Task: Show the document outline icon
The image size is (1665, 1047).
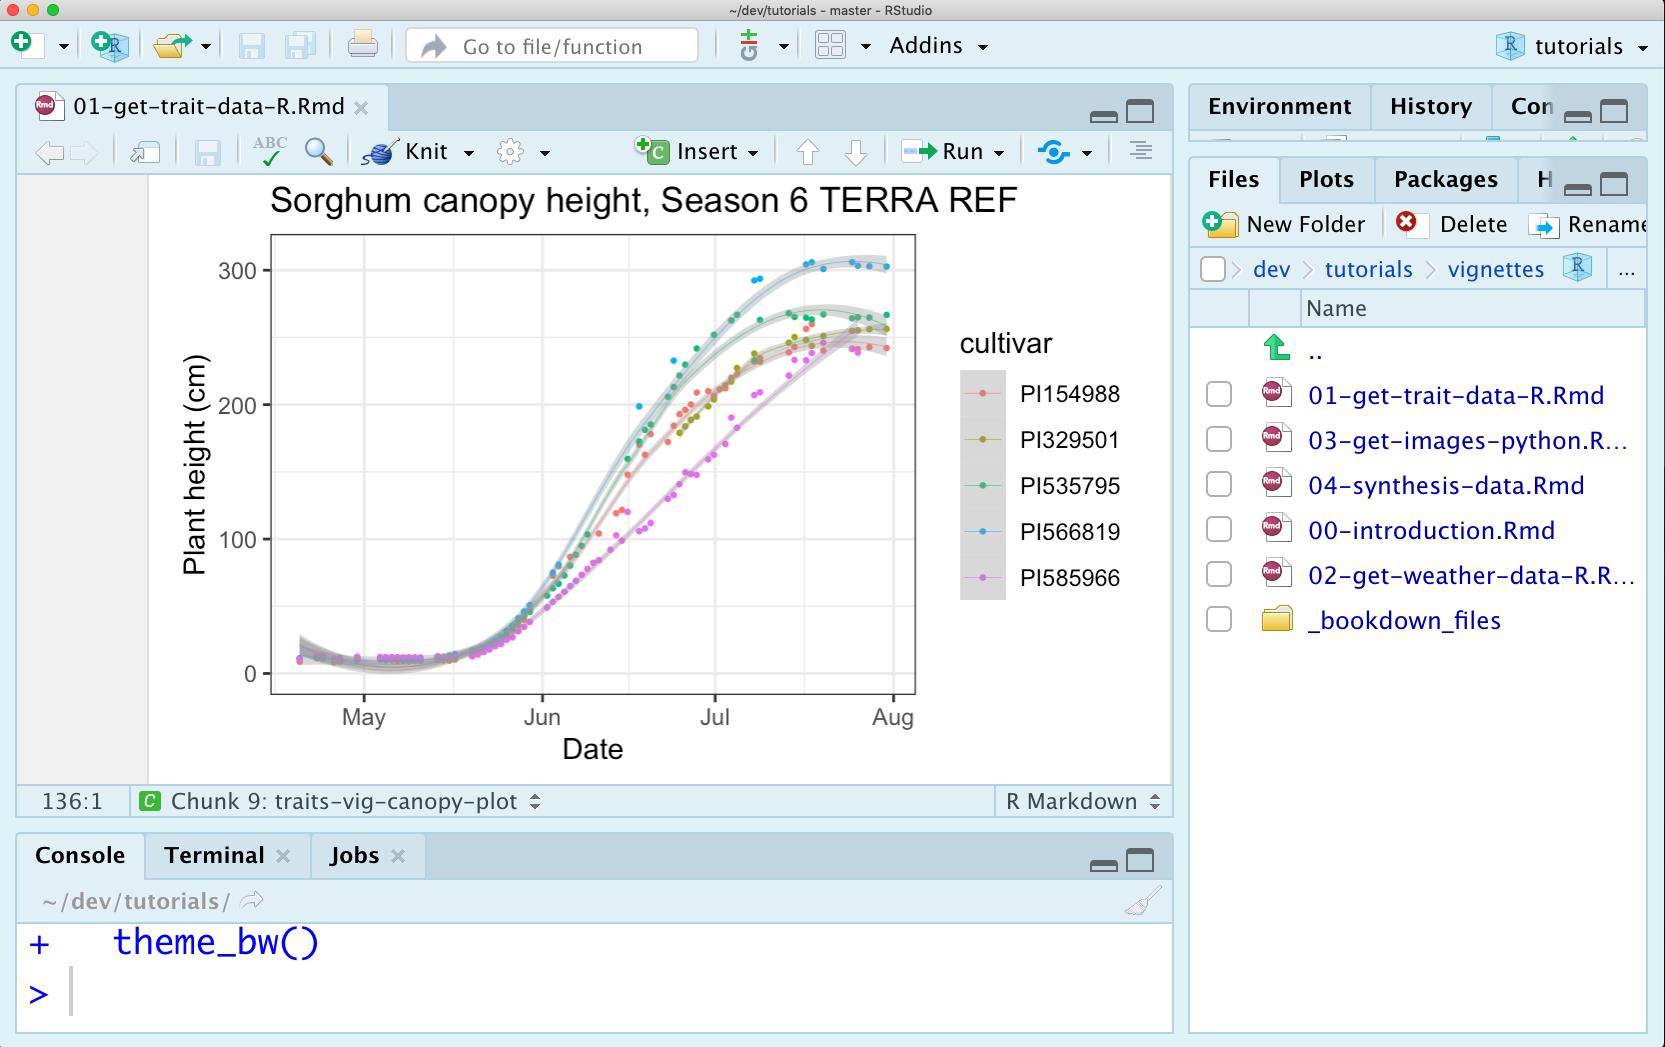Action: tap(1141, 151)
